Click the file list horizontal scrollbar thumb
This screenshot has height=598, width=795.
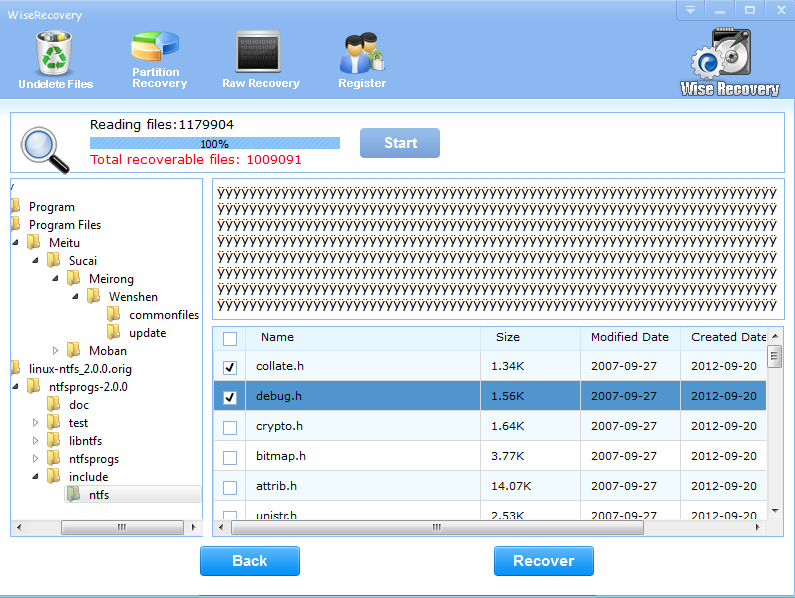pos(437,527)
